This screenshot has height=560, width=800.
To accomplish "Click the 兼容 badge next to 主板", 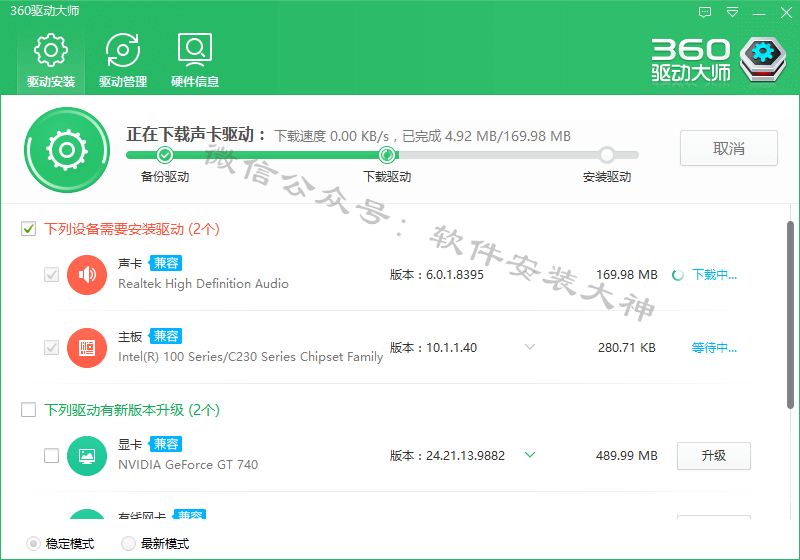I will point(166,336).
